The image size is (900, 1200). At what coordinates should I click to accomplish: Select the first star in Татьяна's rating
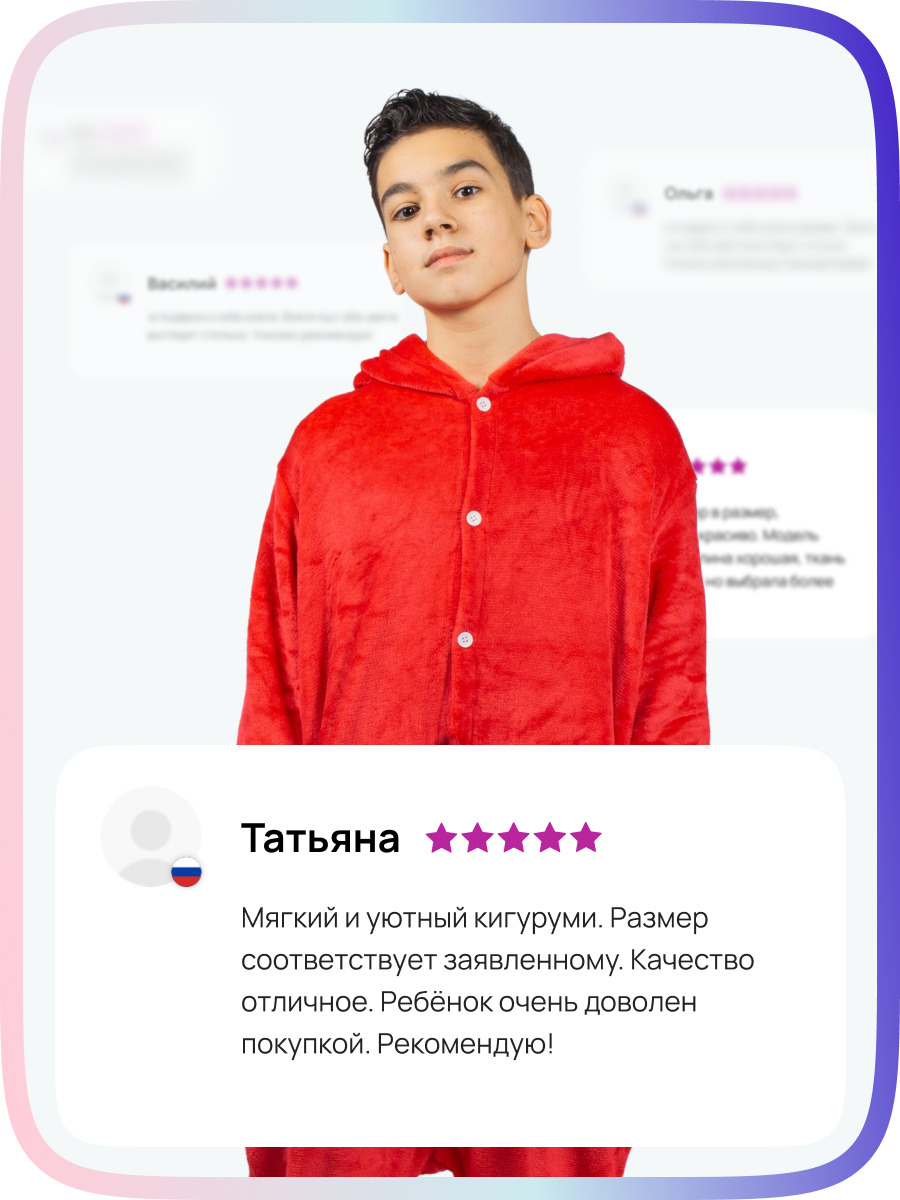pos(441,838)
